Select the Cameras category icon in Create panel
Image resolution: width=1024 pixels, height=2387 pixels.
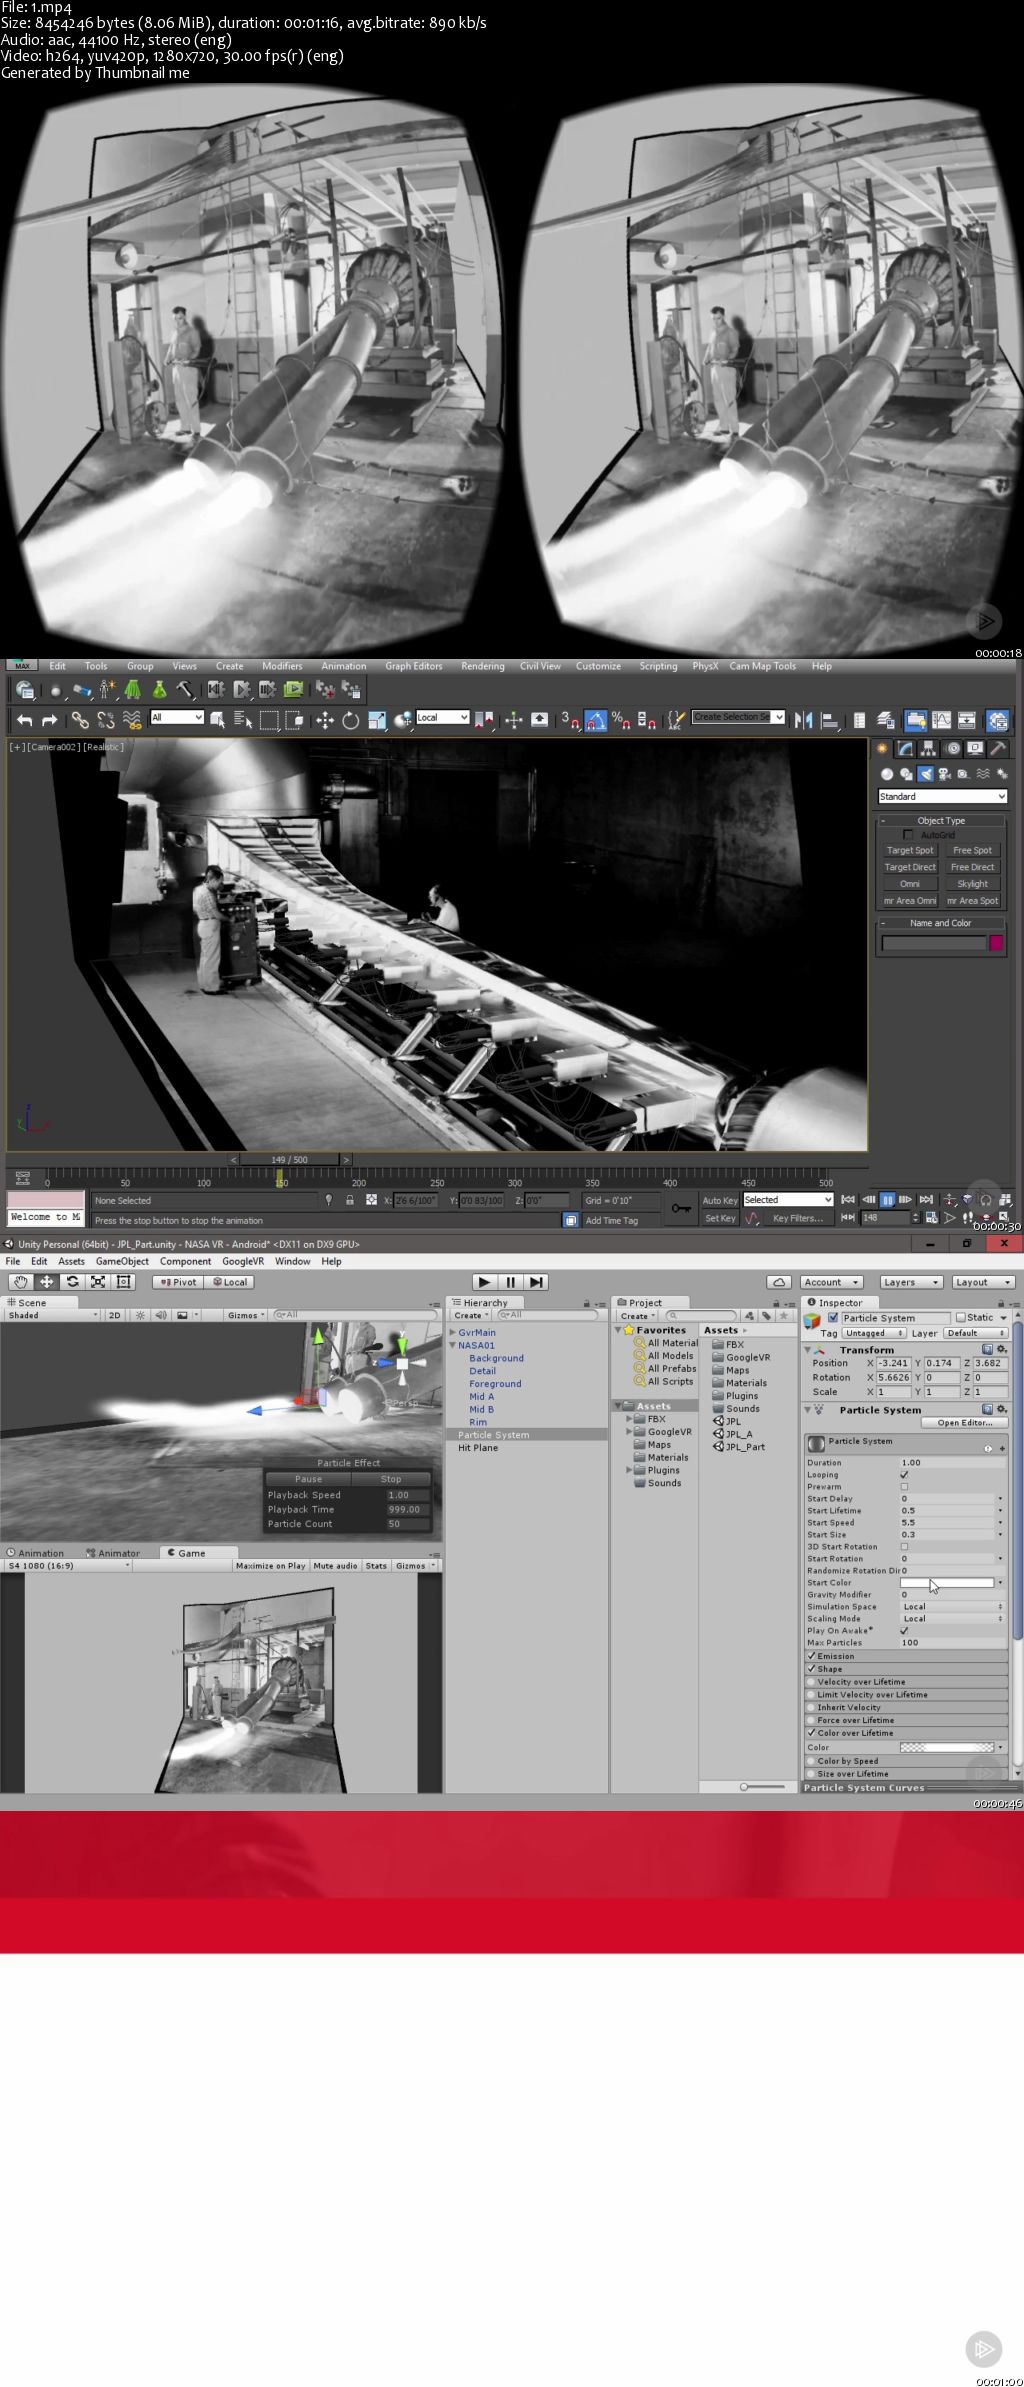(943, 773)
